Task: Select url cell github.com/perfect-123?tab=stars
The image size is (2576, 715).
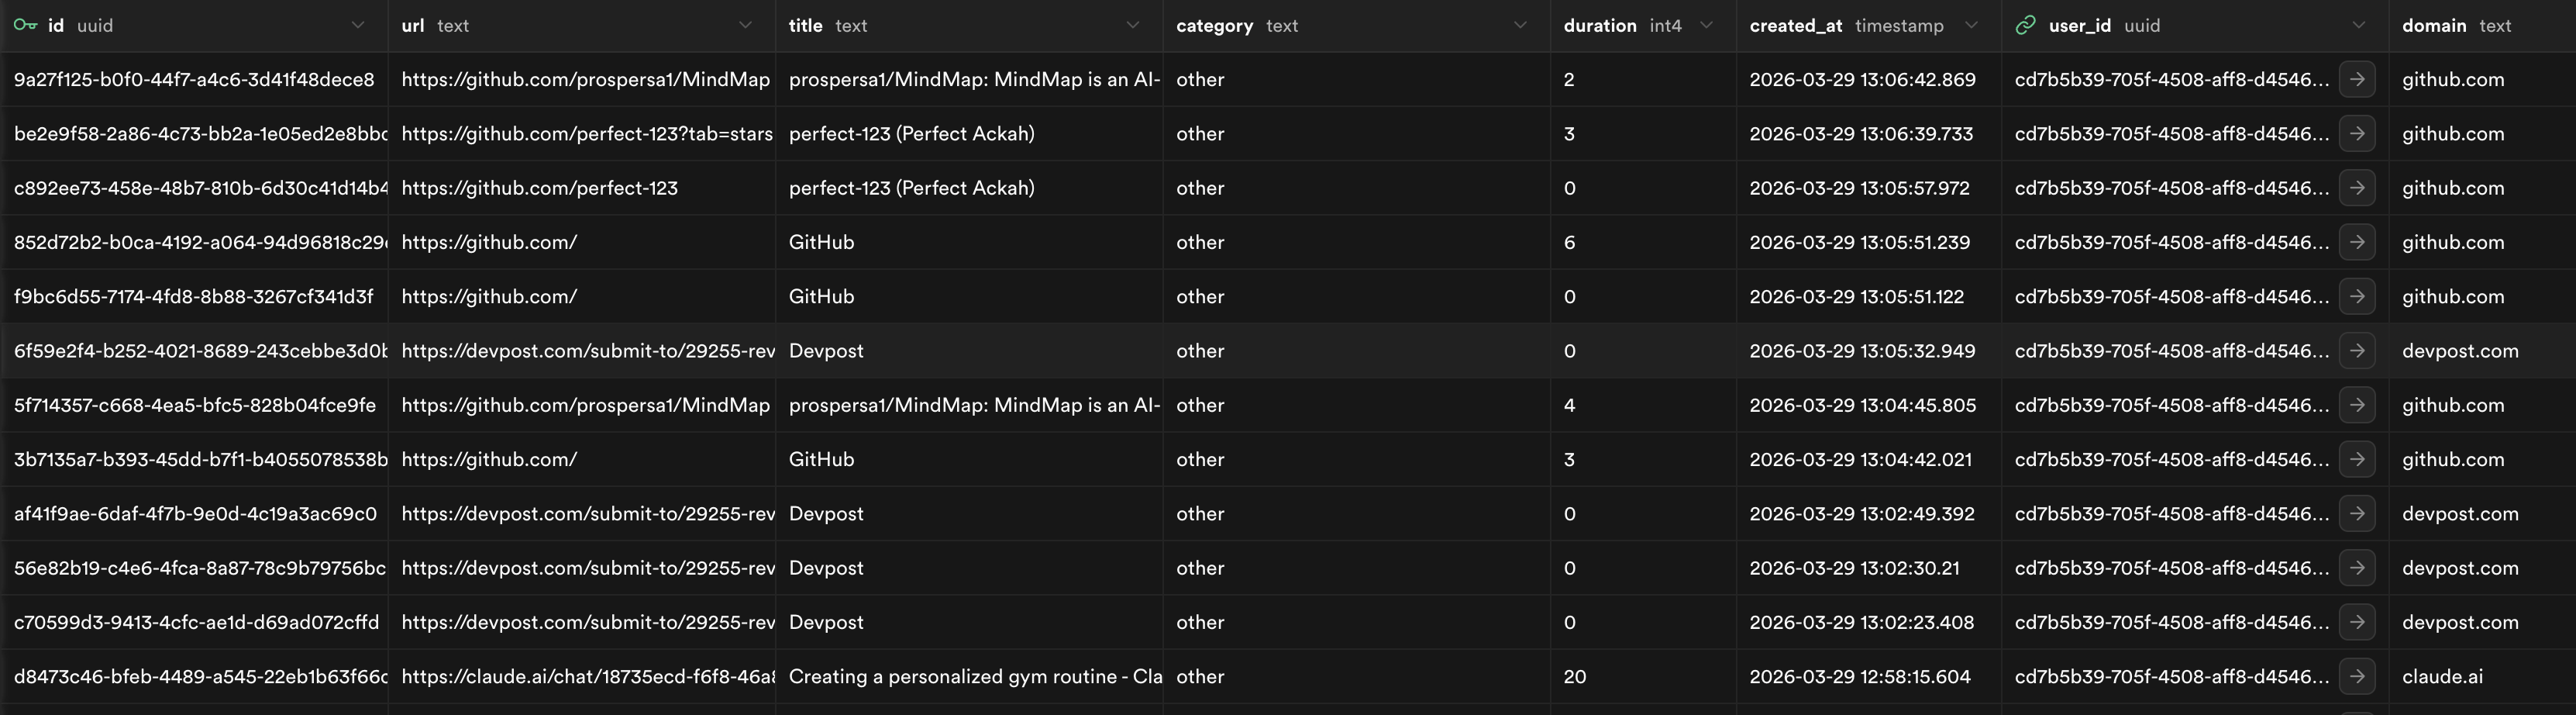Action: (x=582, y=133)
